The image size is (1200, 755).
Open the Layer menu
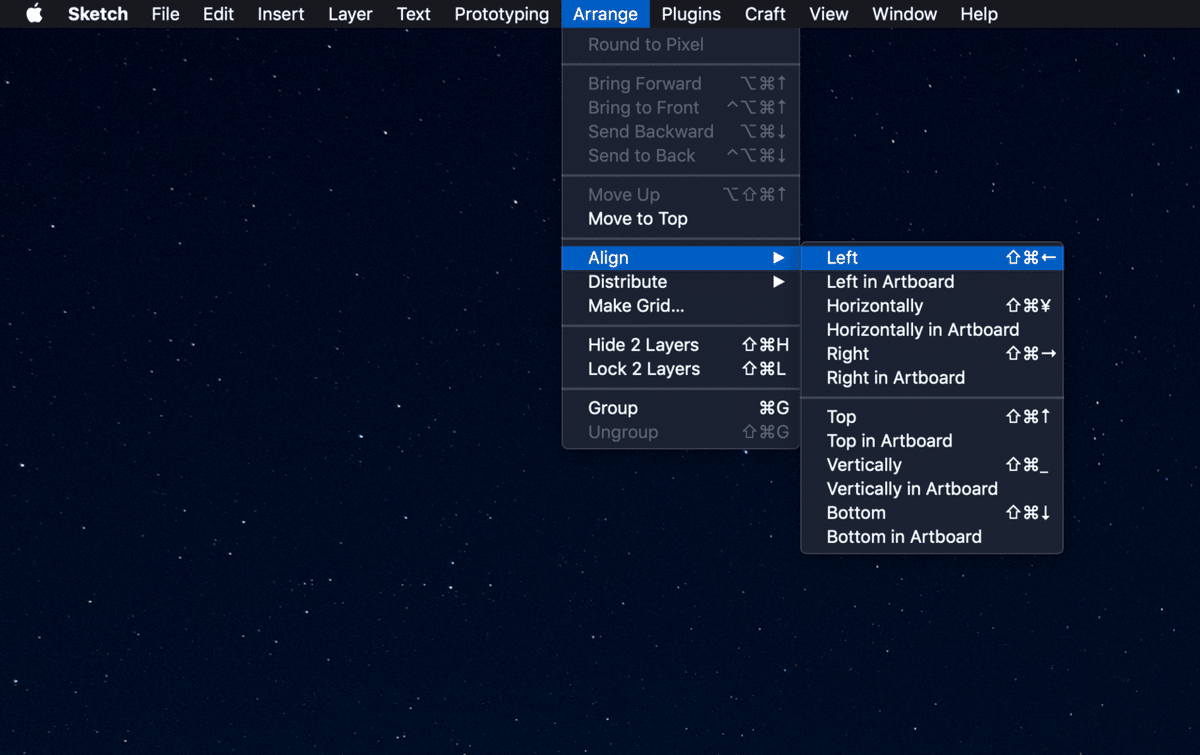[350, 14]
